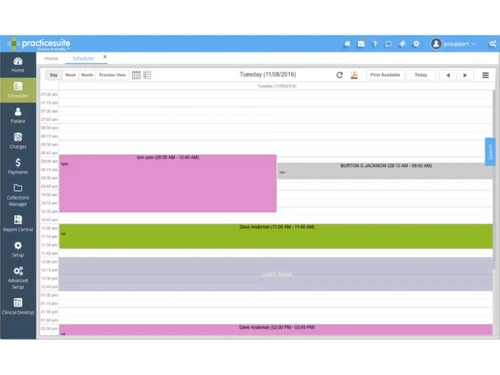500x375 pixels.
Task: Close the Scheduler tab
Action: [105, 57]
